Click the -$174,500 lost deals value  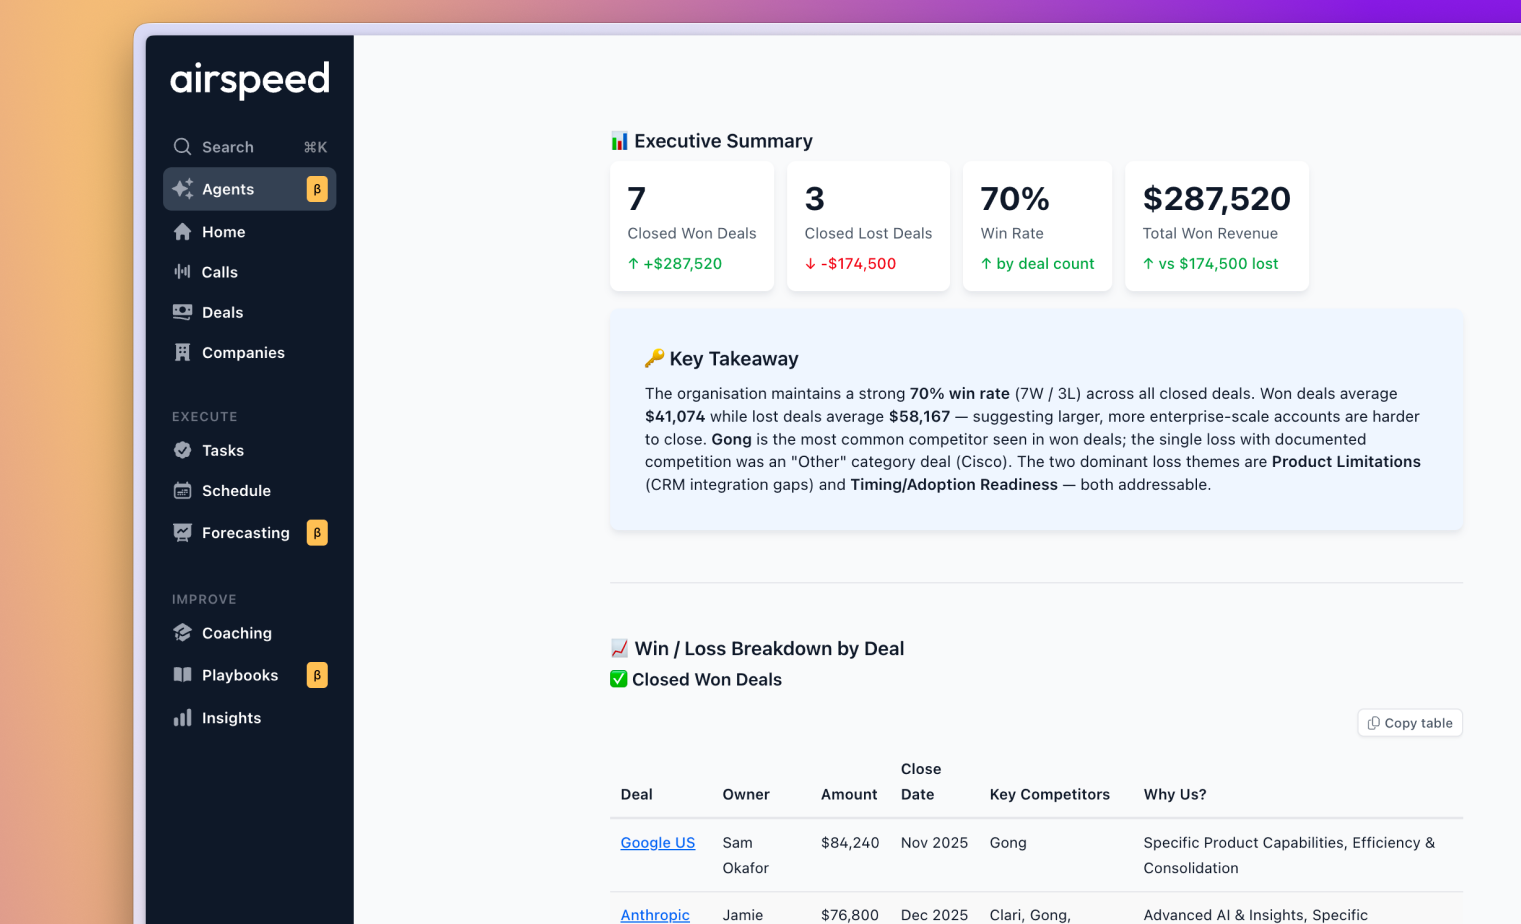858,264
